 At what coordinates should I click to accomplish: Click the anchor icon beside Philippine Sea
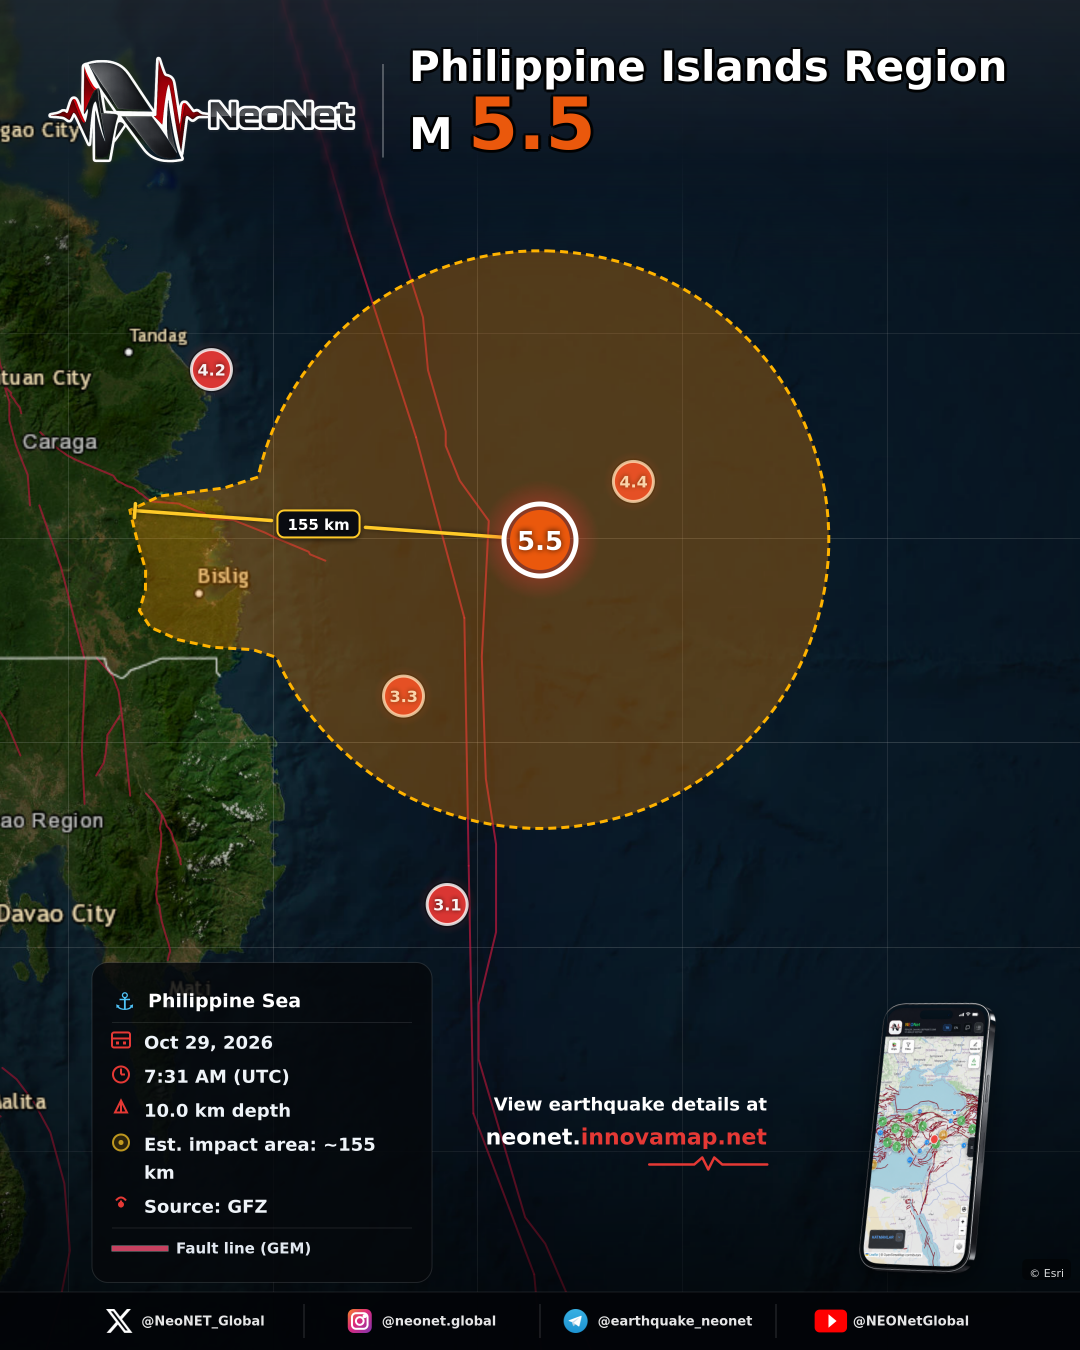tap(125, 1001)
